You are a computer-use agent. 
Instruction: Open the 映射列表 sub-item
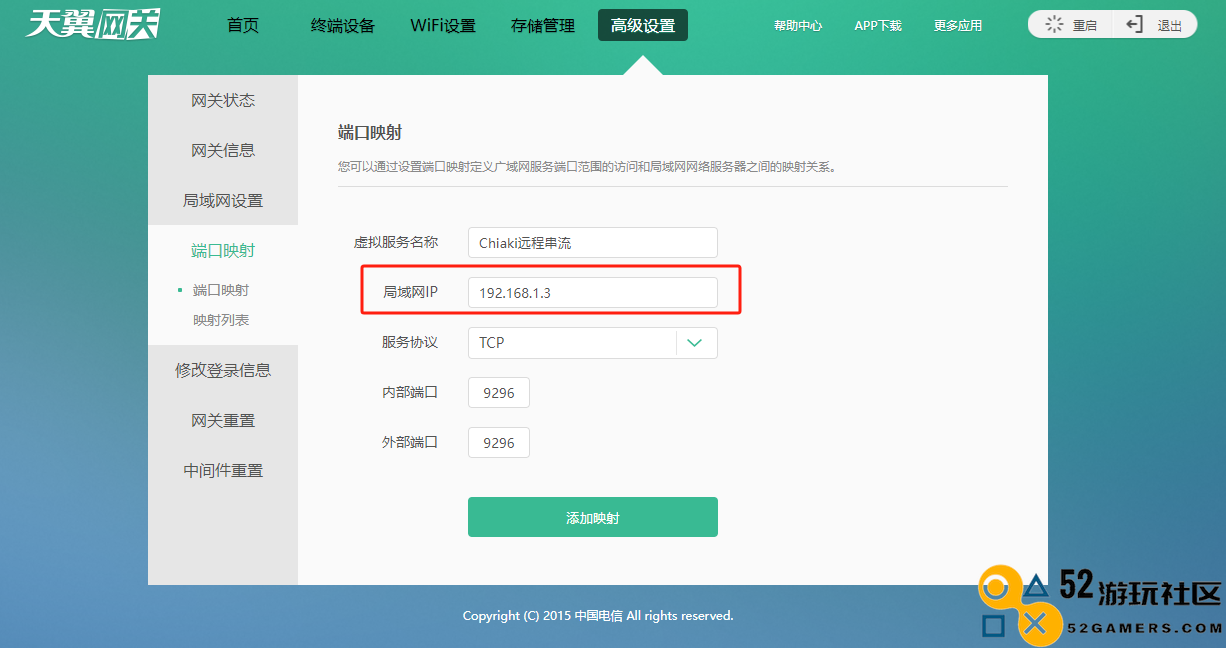221,320
